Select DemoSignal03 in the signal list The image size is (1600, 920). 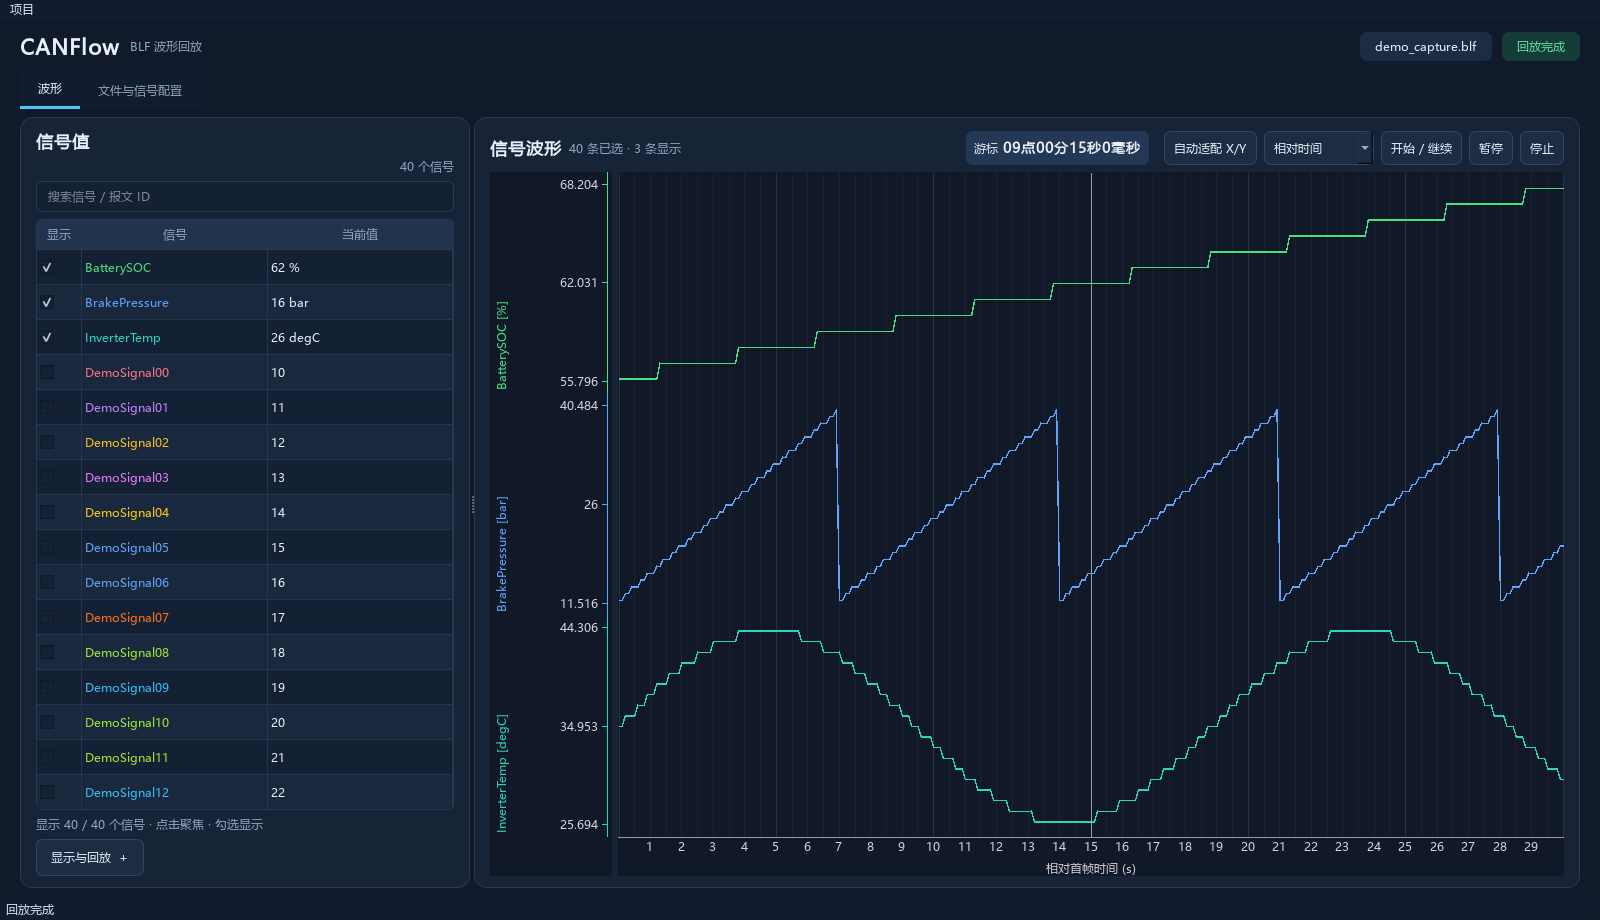(127, 477)
